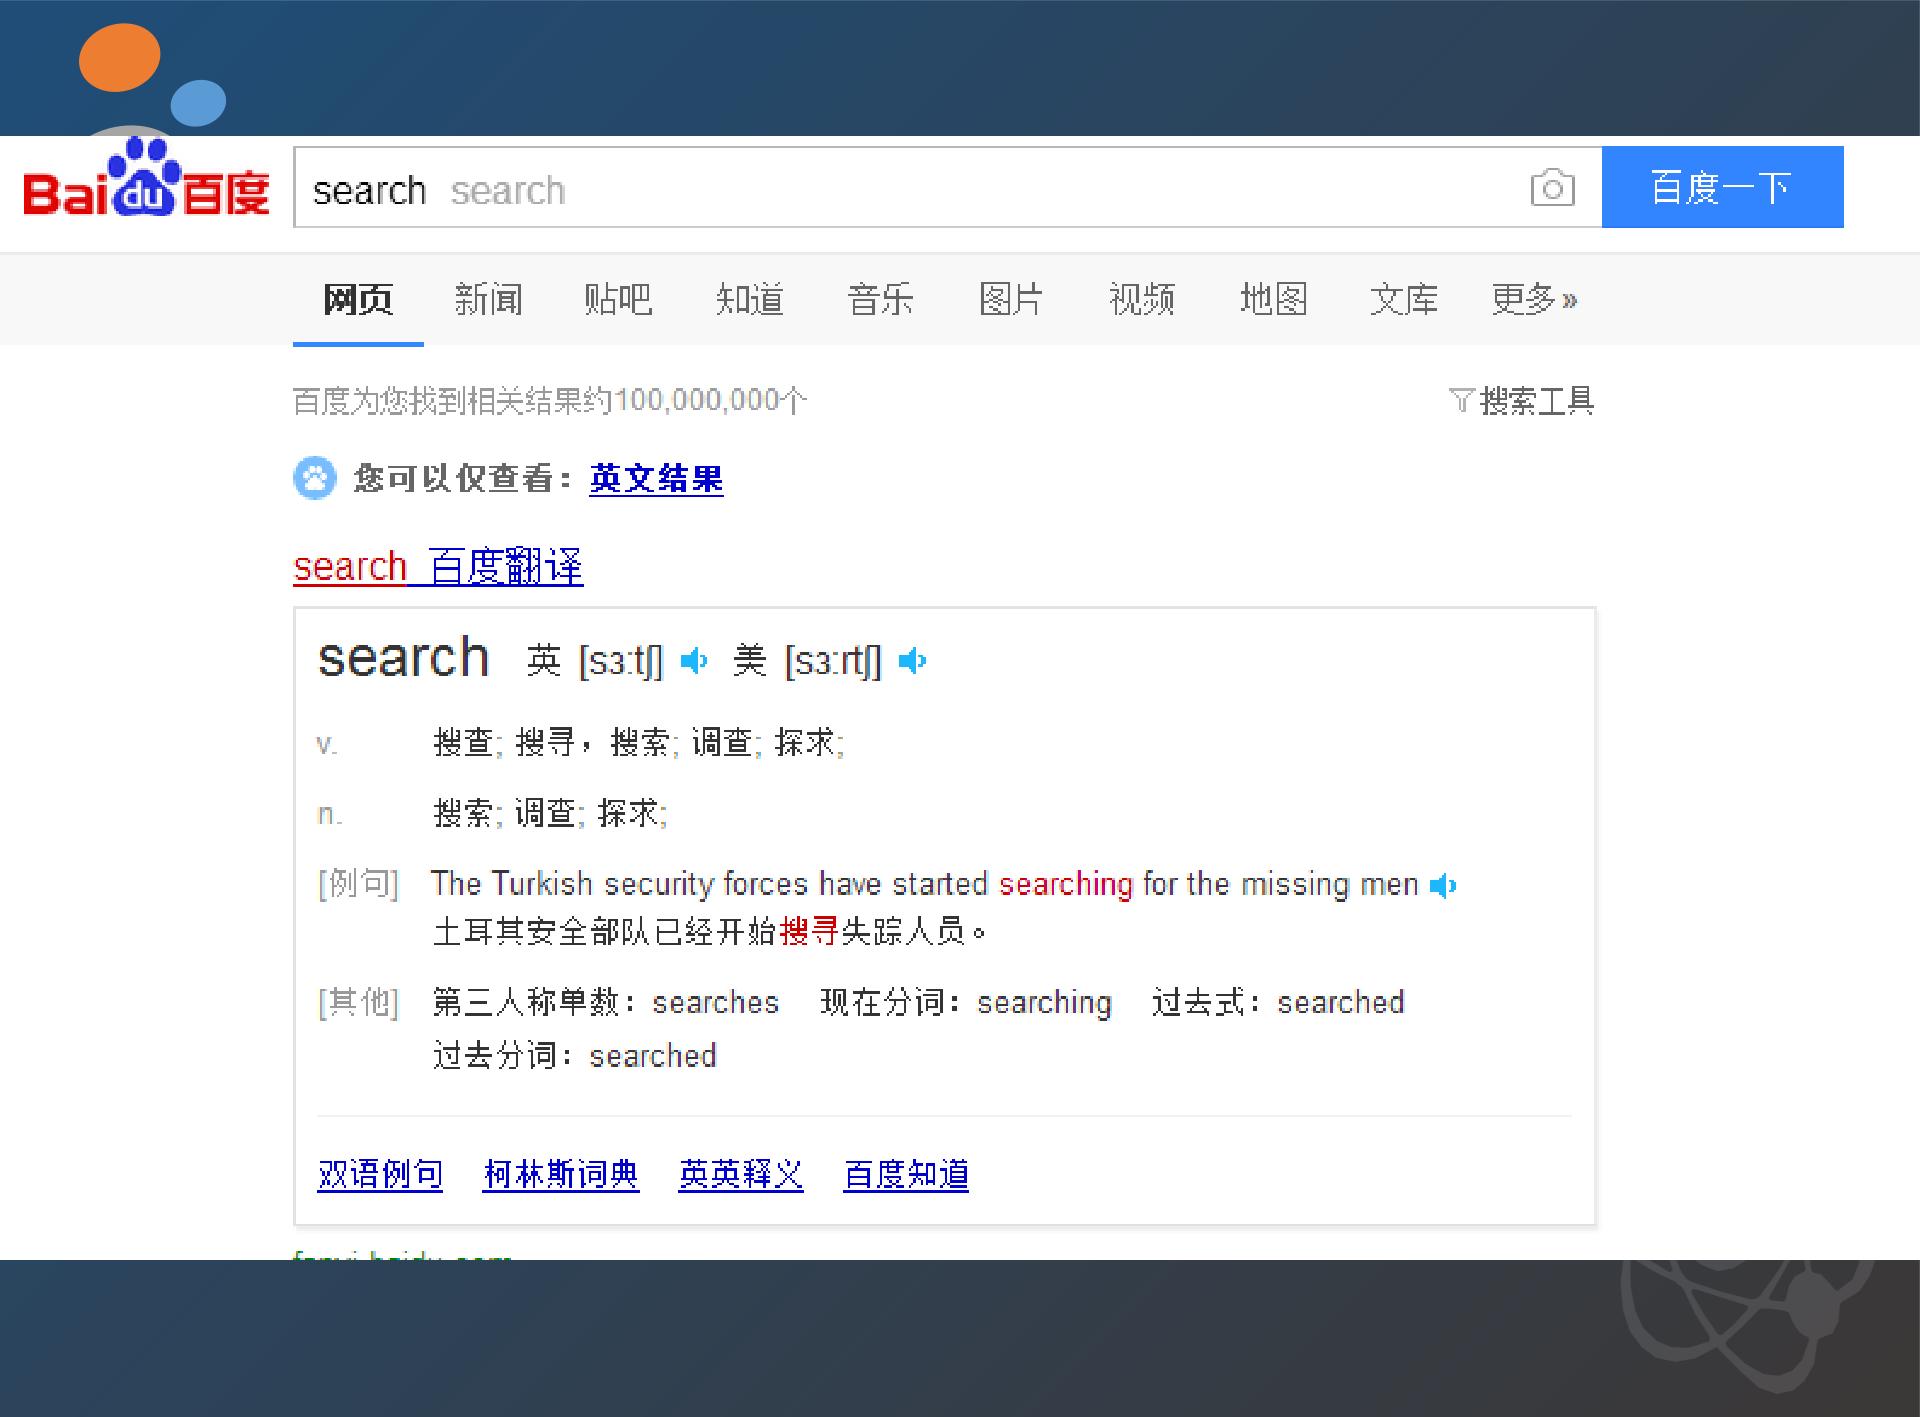Click the headword search in translation card
Screen dimensions: 1920x1417
[403, 658]
